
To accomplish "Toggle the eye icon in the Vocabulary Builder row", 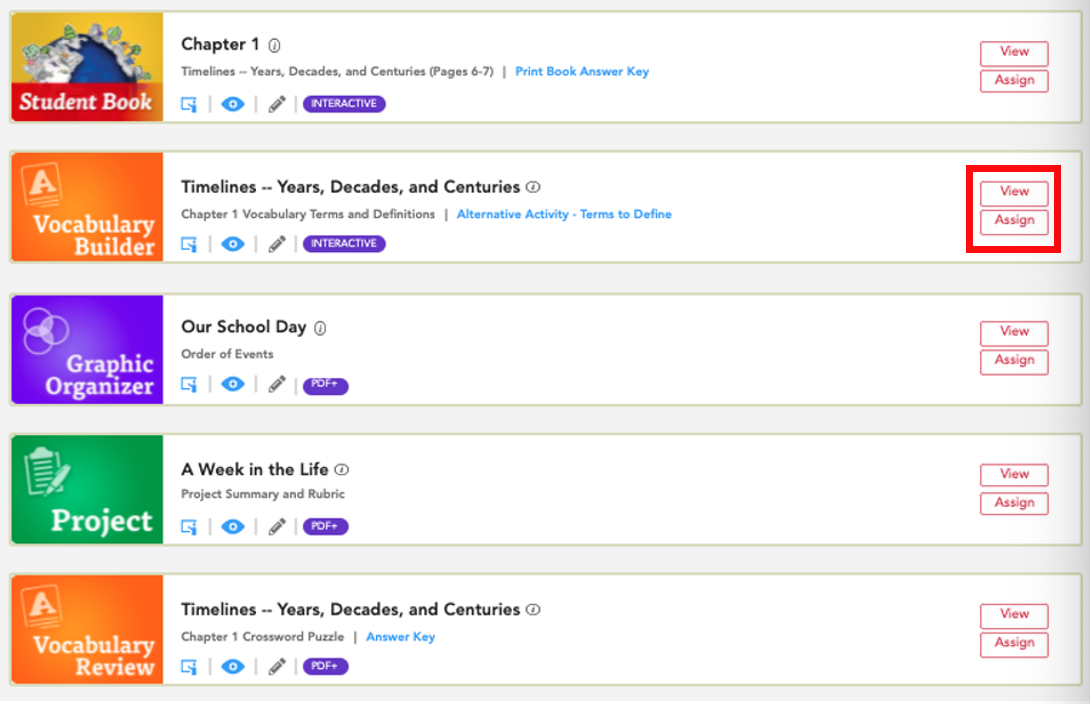I will tap(233, 244).
